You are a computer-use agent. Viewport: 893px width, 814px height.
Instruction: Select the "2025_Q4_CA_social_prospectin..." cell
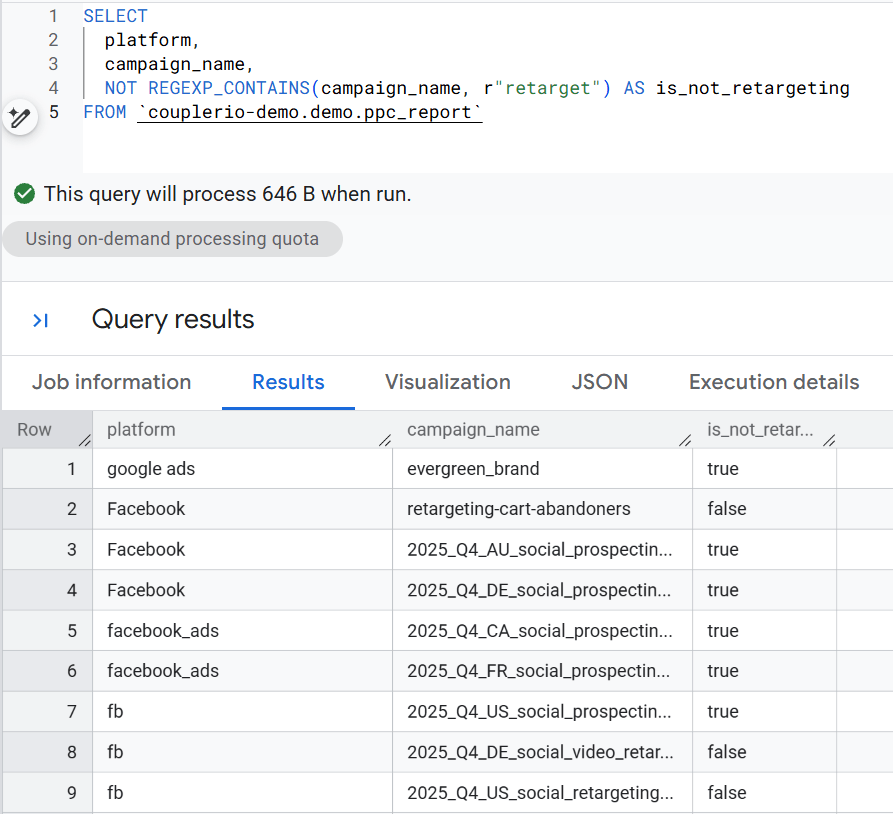542,631
